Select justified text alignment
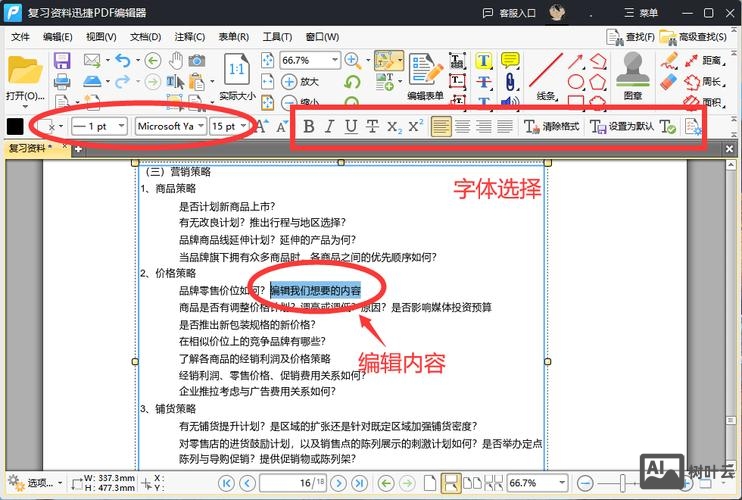Screen dimensions: 742x500 point(505,126)
